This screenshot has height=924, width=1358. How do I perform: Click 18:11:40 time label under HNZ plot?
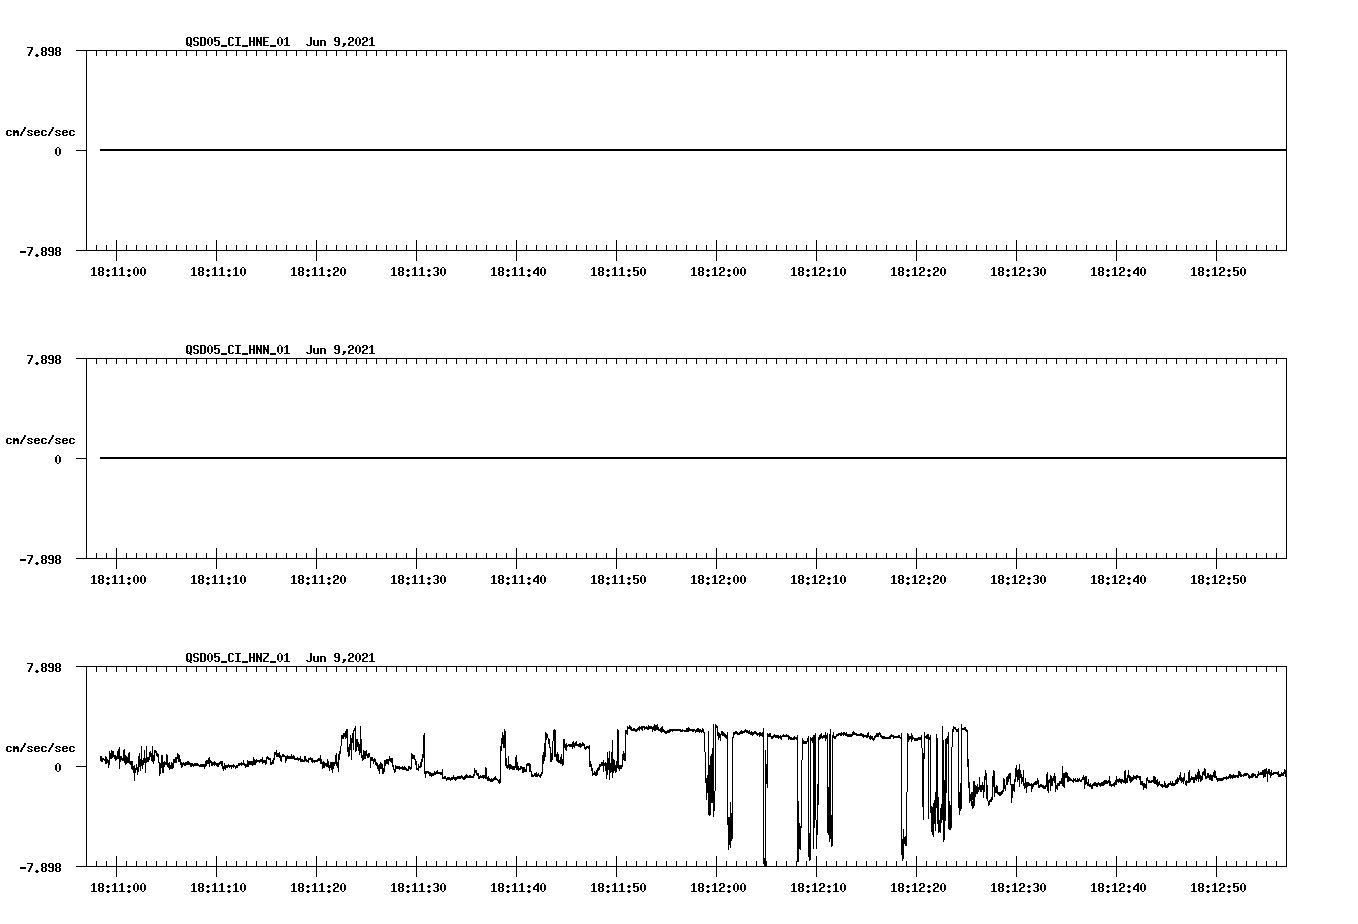518,887
